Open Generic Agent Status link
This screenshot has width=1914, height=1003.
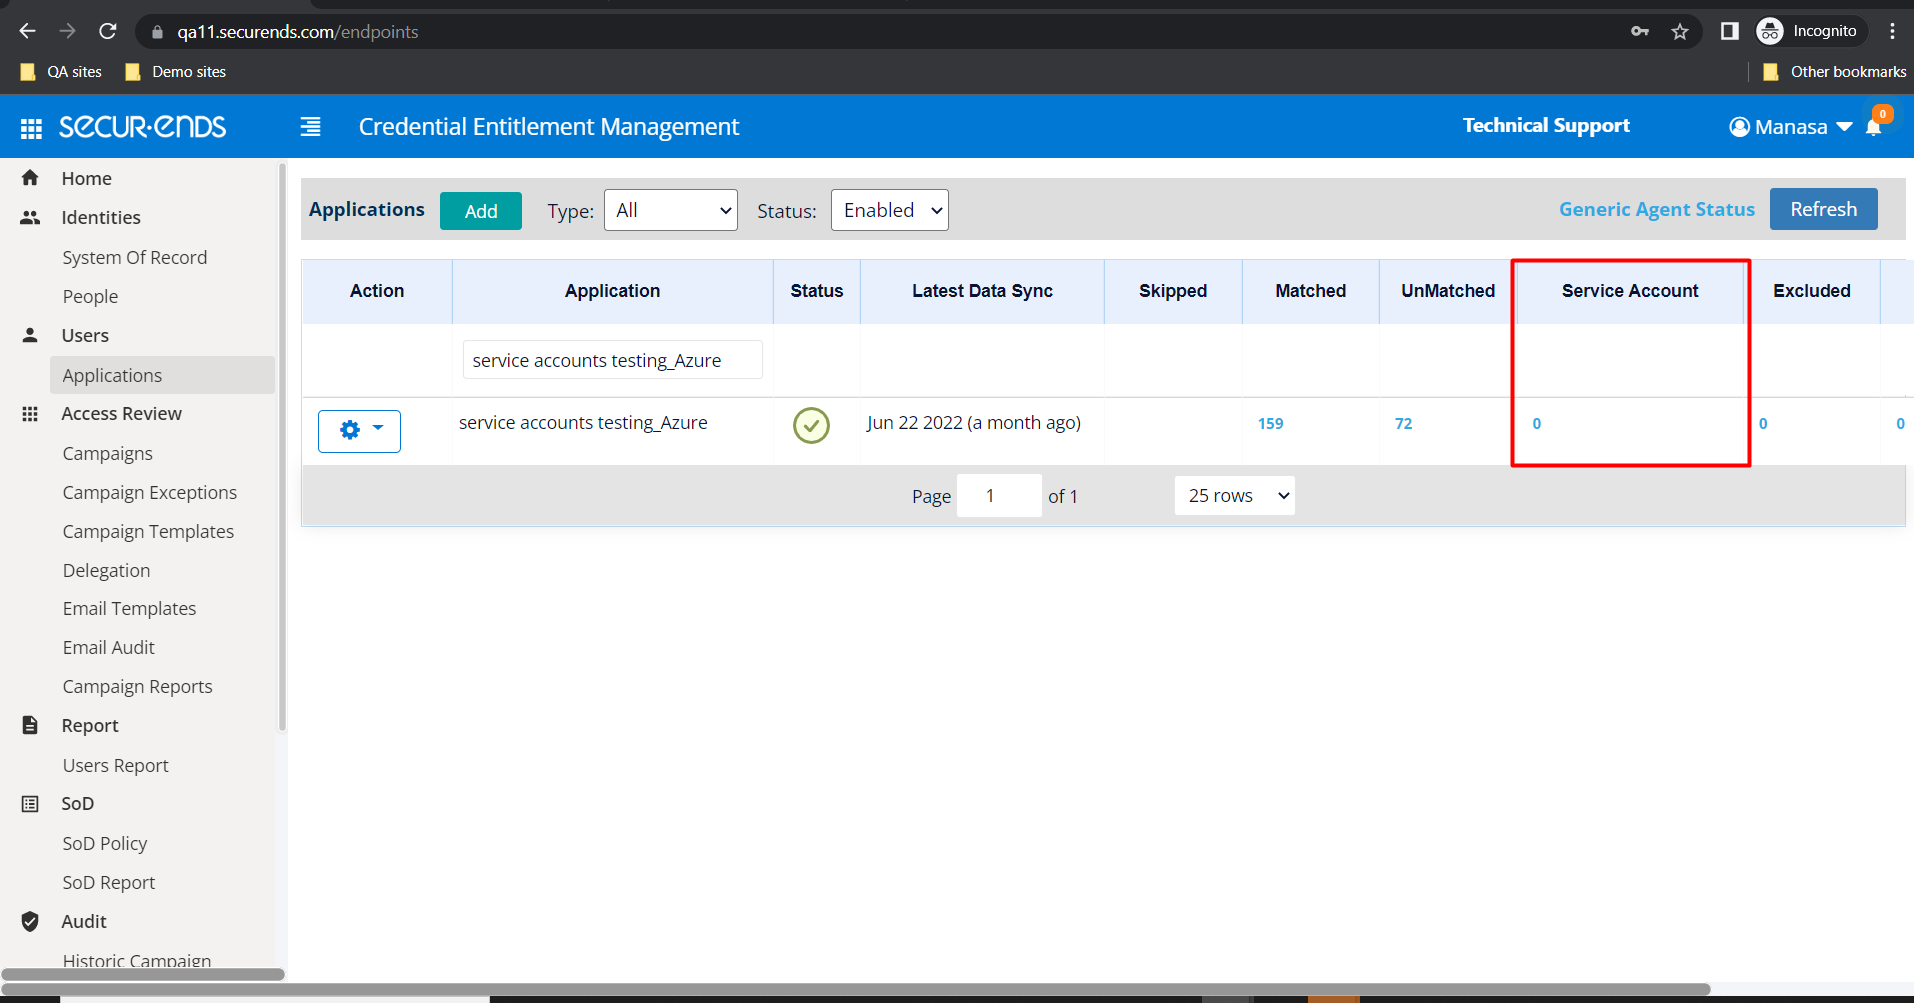point(1656,209)
